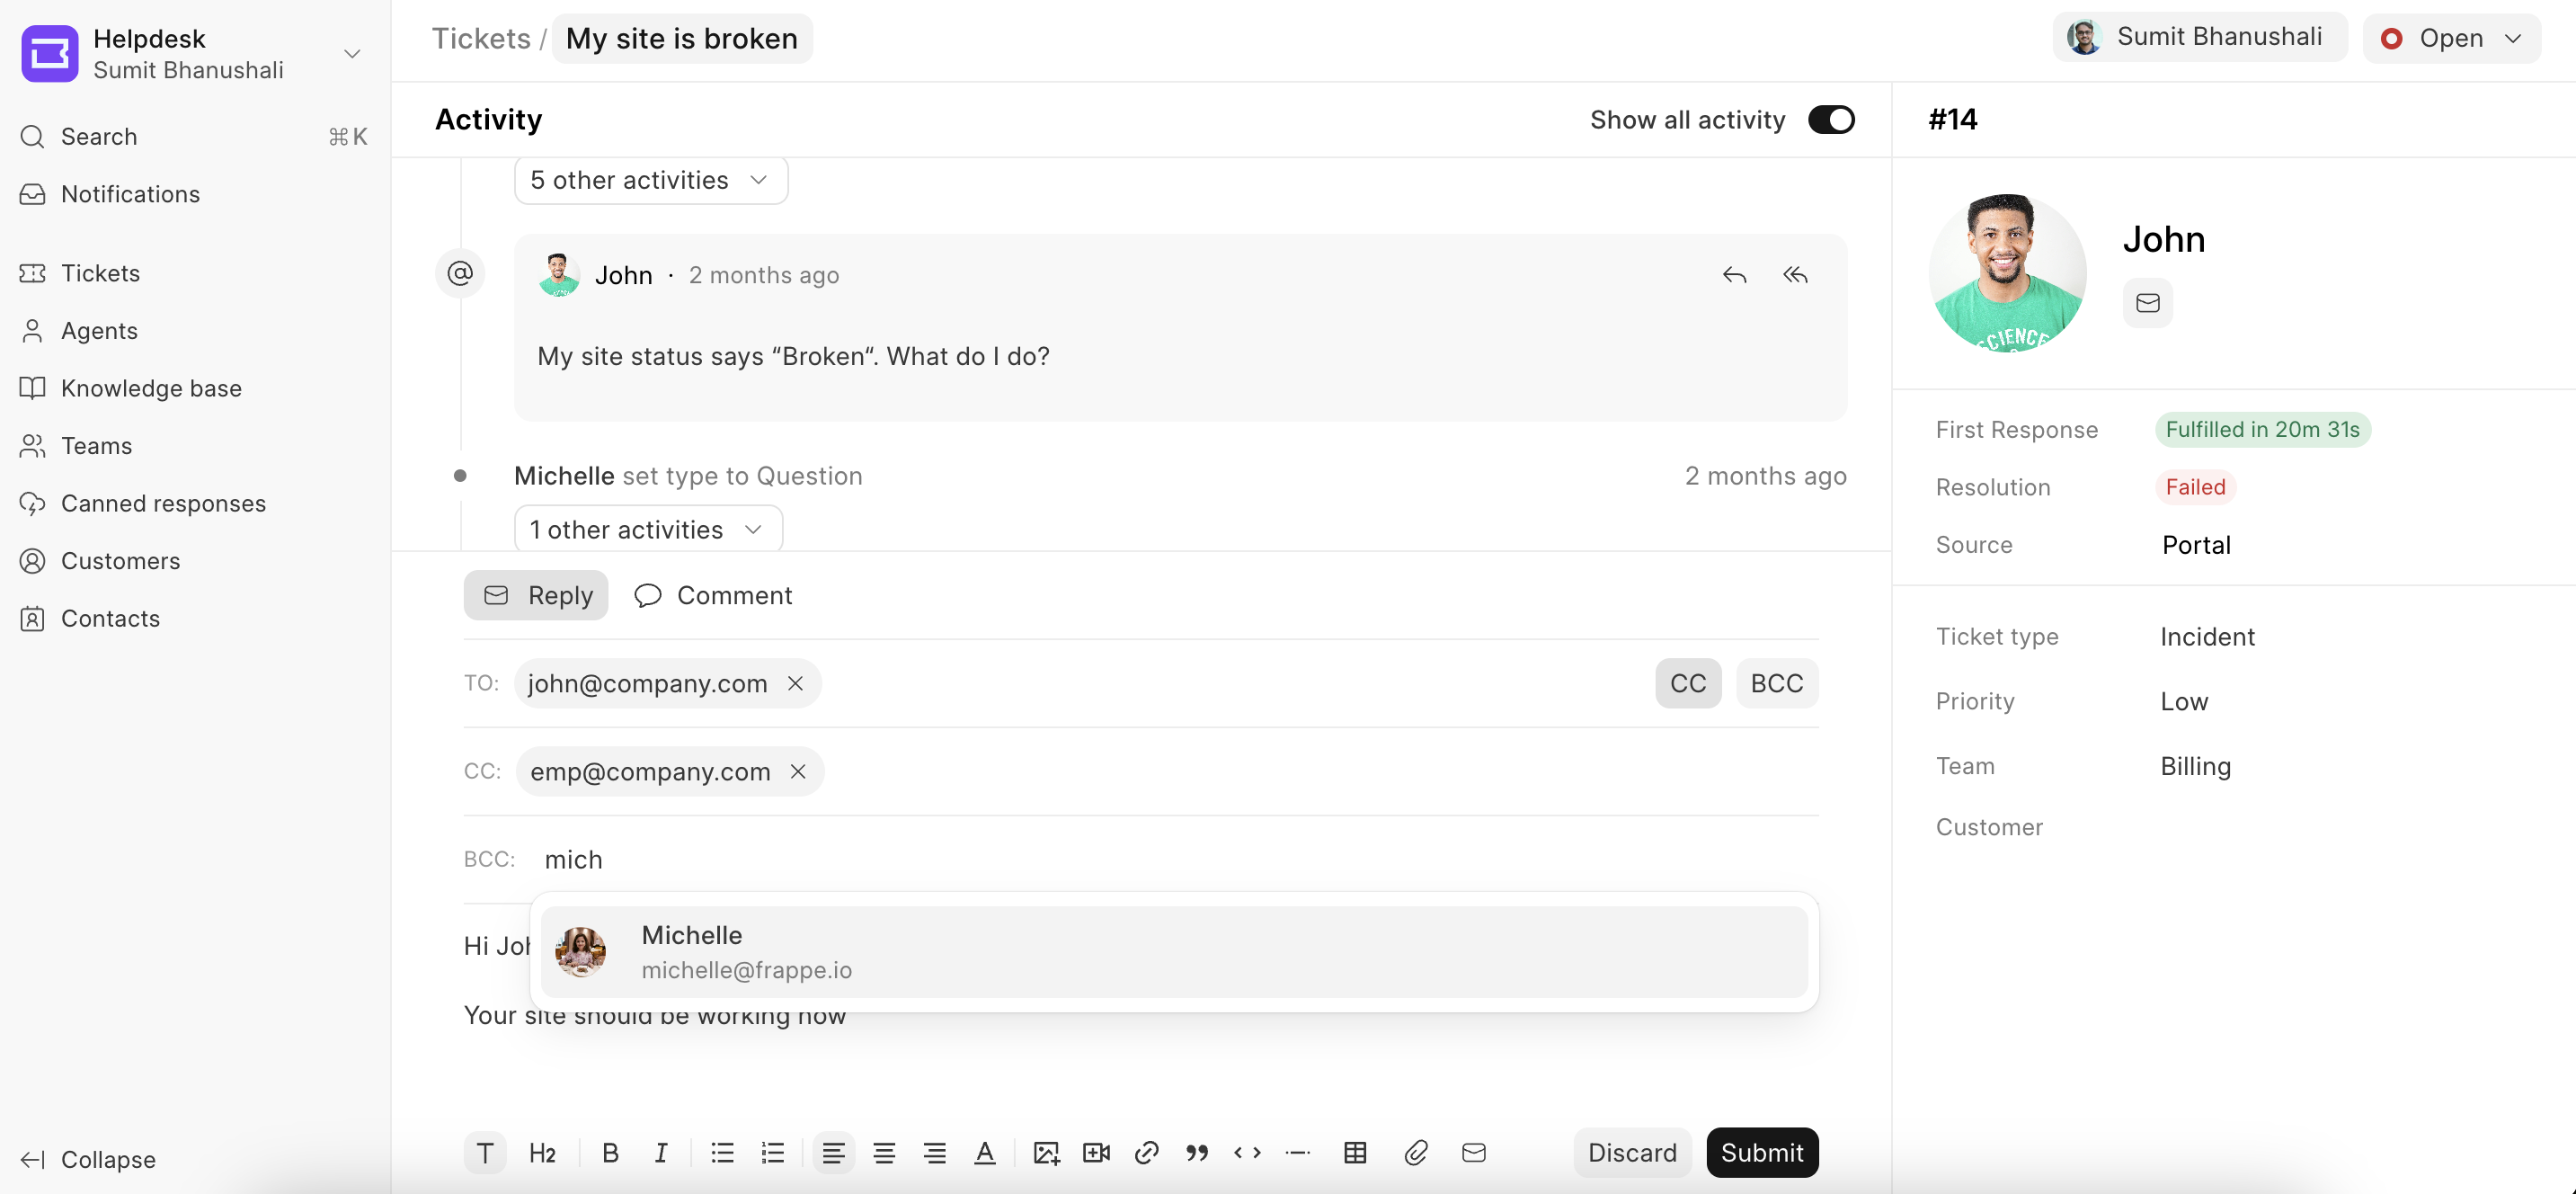Click the Discard button
This screenshot has height=1194, width=2576.
[x=1631, y=1152]
